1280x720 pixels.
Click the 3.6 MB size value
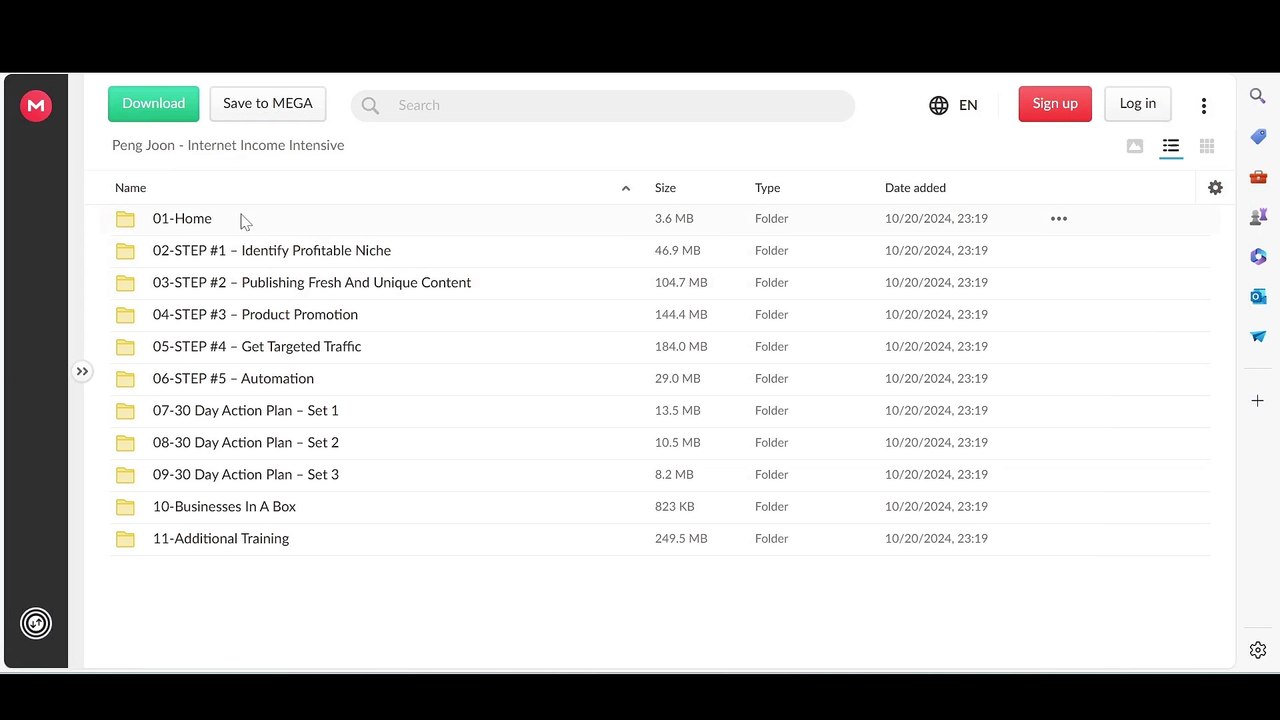click(x=674, y=219)
